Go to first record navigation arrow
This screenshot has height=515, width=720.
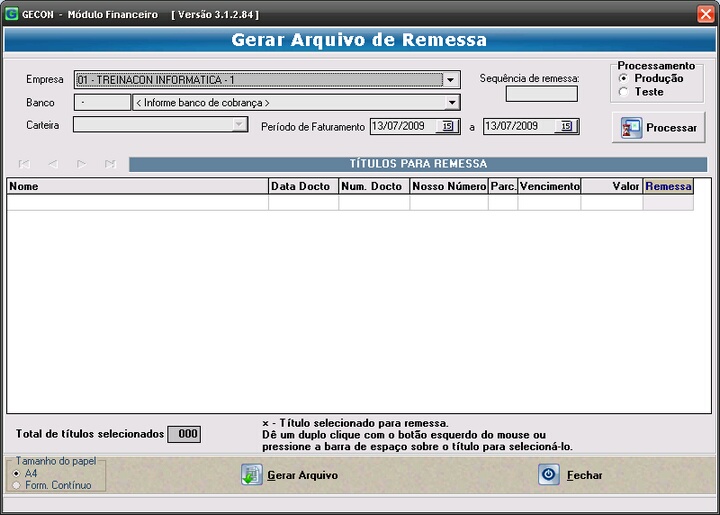coord(24,164)
